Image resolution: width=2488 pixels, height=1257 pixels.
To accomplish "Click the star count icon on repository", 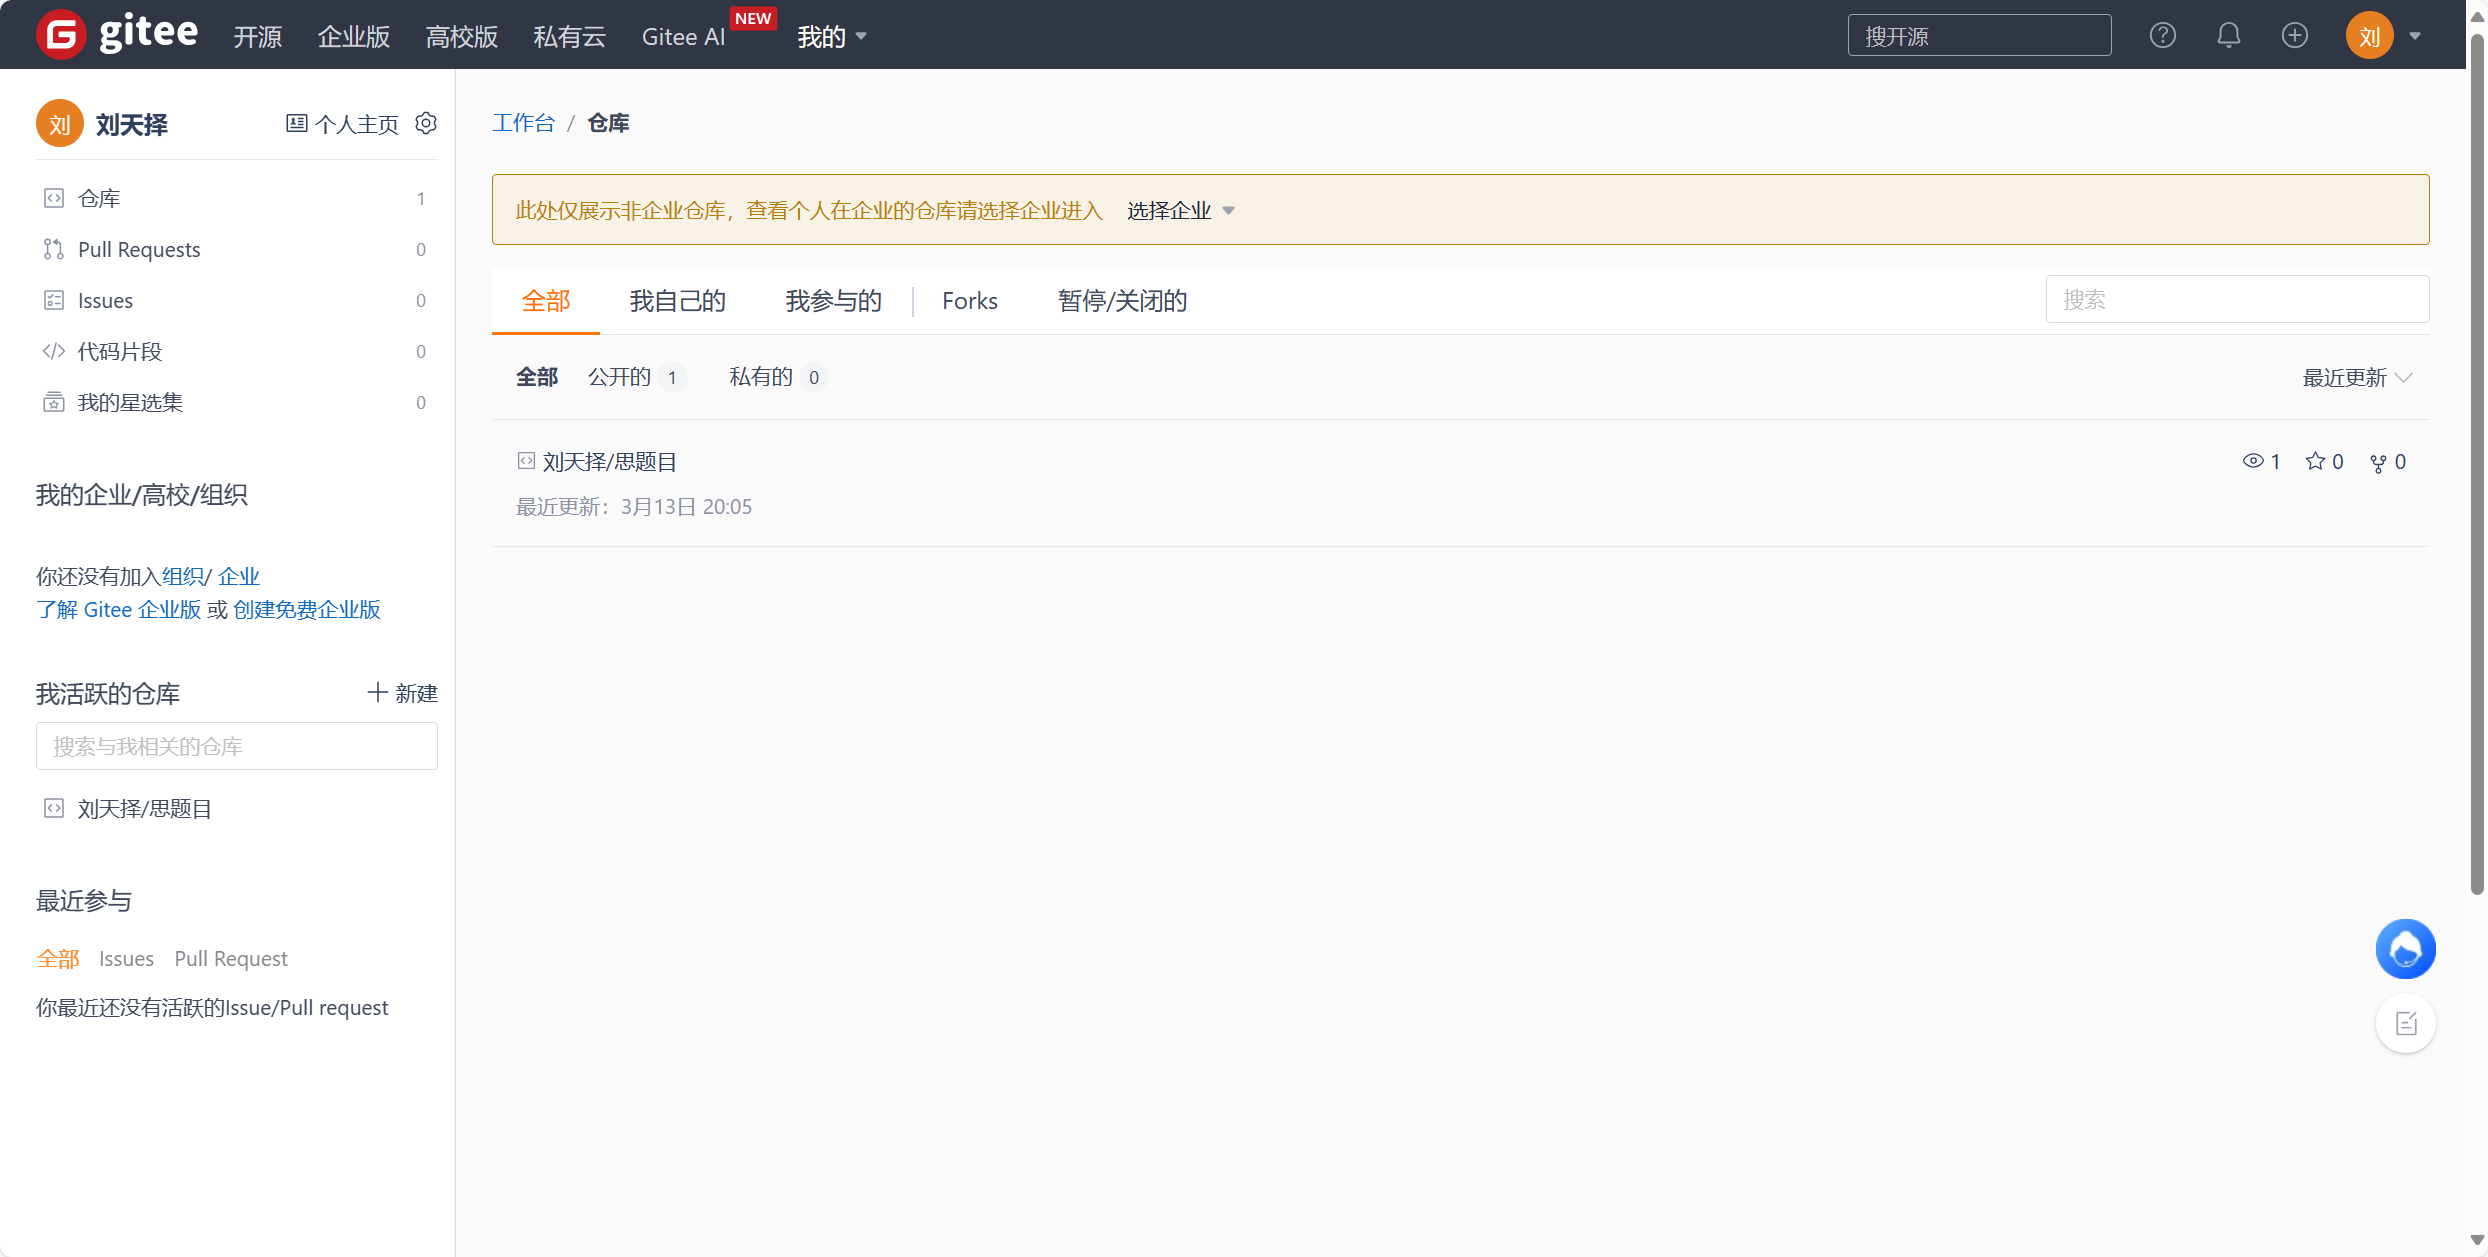I will click(x=2315, y=461).
